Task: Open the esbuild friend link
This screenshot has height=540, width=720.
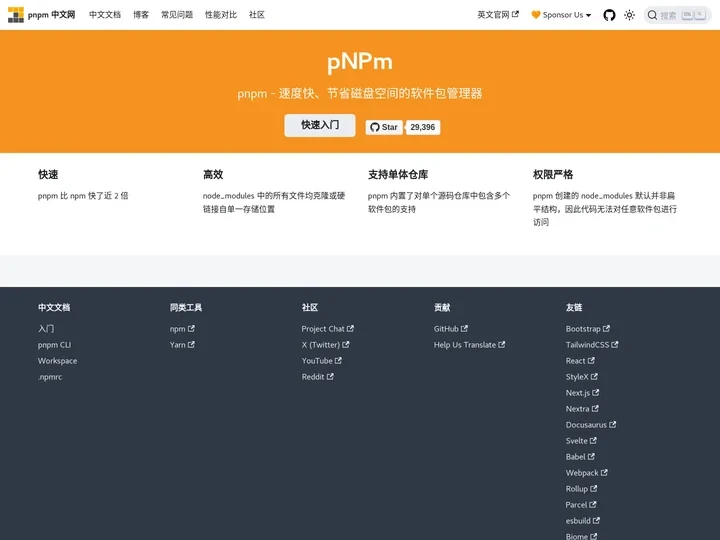Action: tap(583, 521)
